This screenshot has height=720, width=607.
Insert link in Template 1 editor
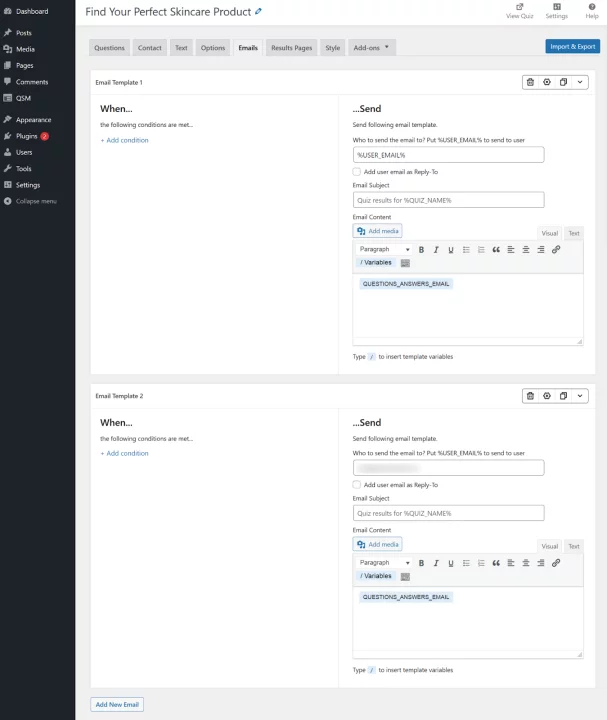(556, 250)
